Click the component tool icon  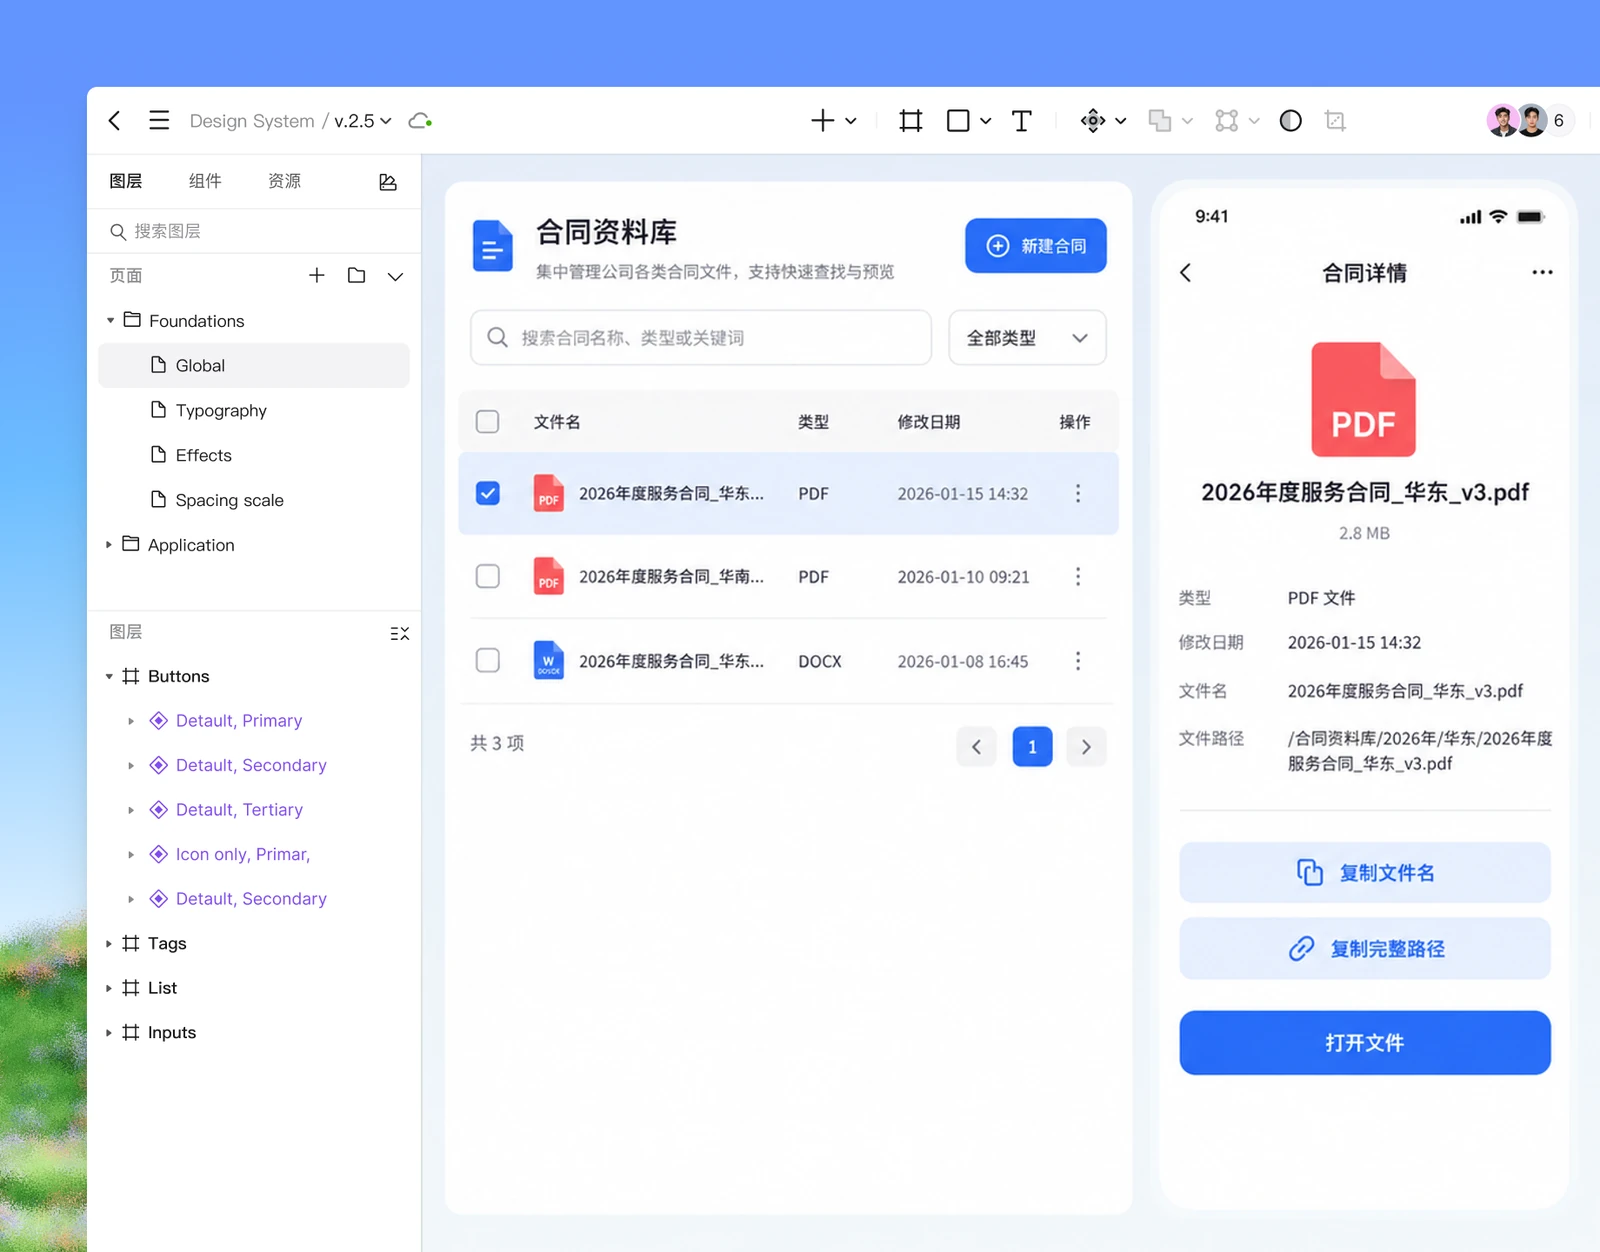coord(1093,121)
